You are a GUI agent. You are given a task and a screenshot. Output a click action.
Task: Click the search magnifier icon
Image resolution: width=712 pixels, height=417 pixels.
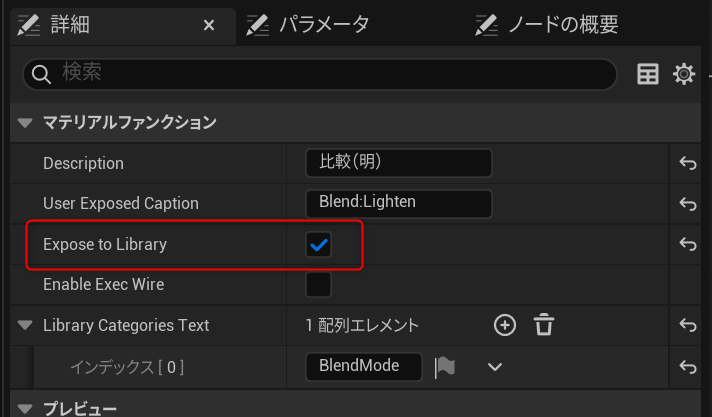click(x=41, y=74)
